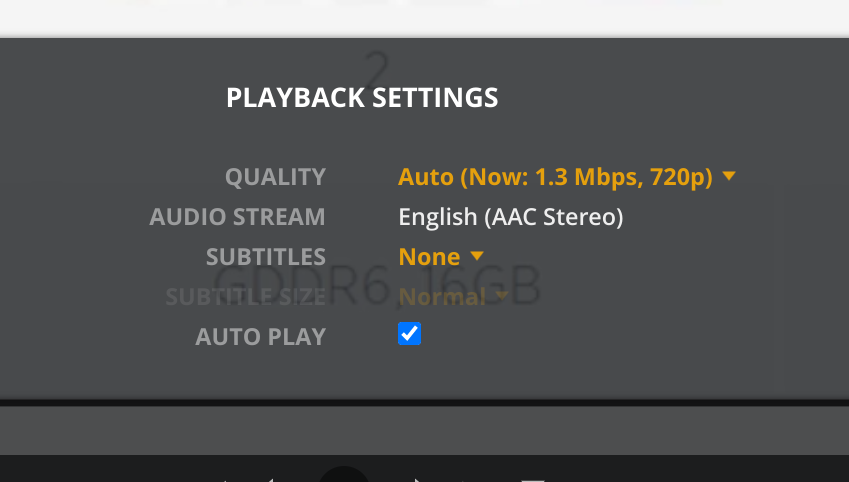Disable the Auto Play checkbox
This screenshot has height=482, width=849.
tap(410, 334)
